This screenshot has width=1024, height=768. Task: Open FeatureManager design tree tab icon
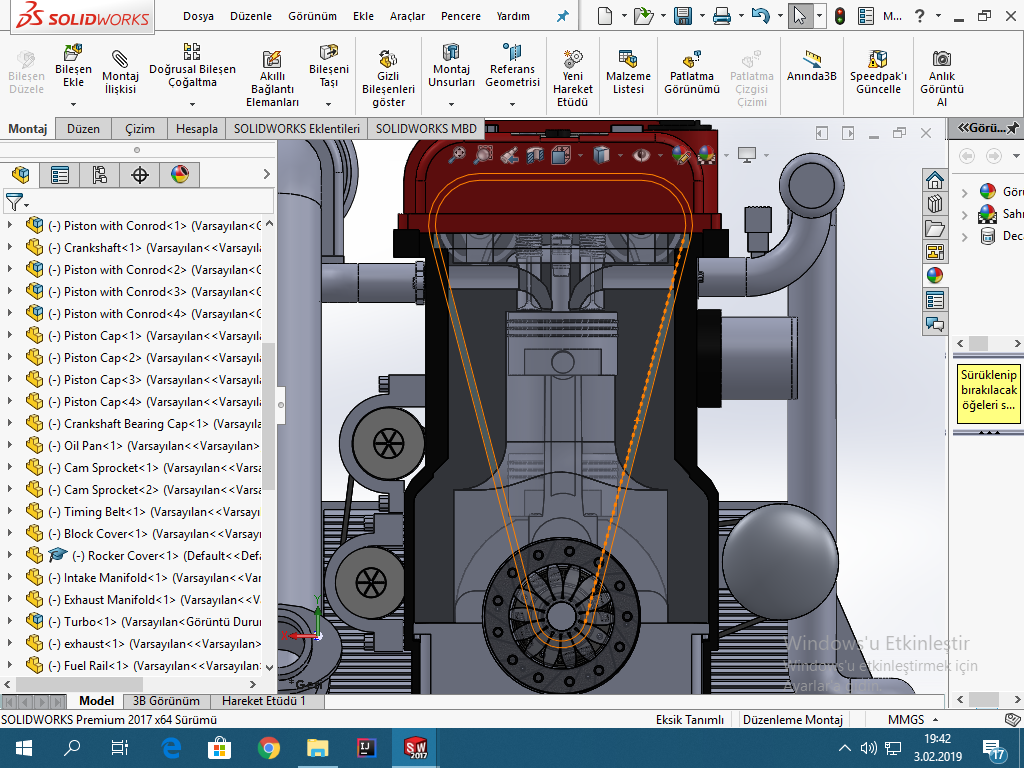pyautogui.click(x=20, y=175)
